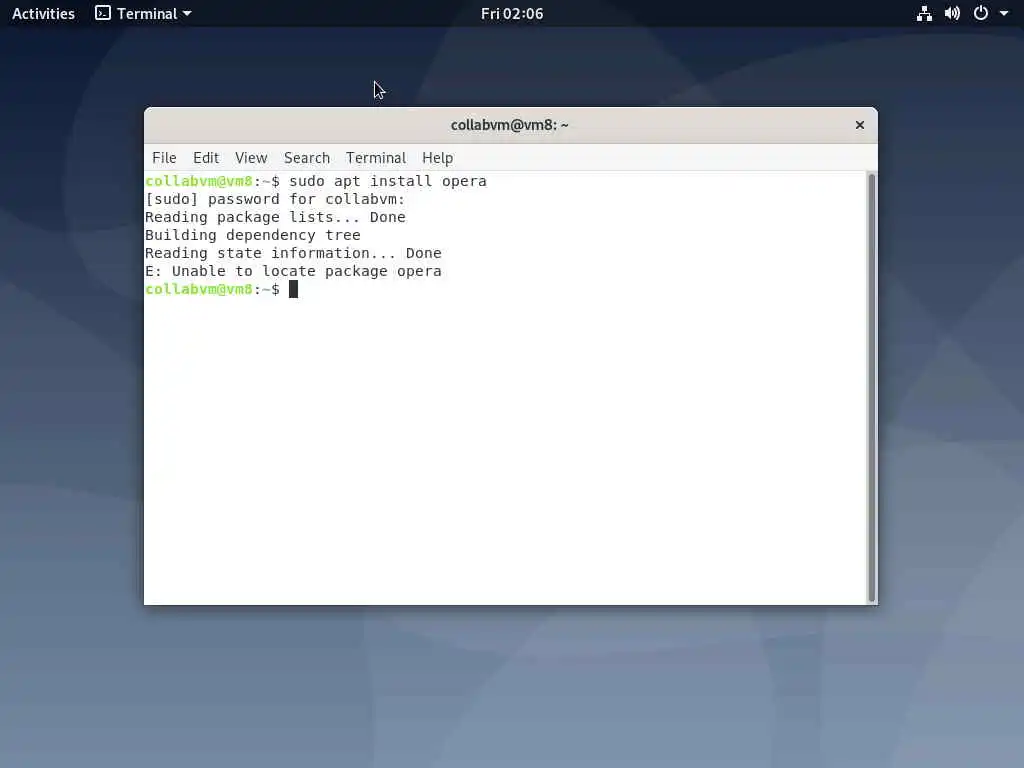Open the Edit menu
The image size is (1024, 768).
point(206,158)
